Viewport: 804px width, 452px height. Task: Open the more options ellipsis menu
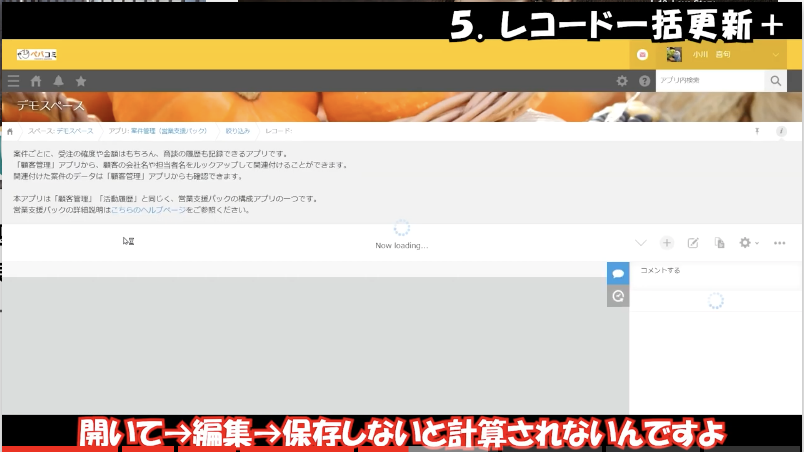click(x=780, y=243)
